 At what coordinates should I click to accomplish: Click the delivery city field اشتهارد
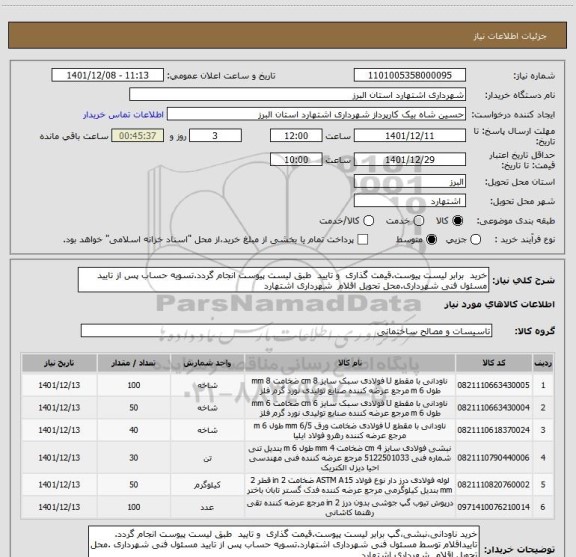click(410, 201)
